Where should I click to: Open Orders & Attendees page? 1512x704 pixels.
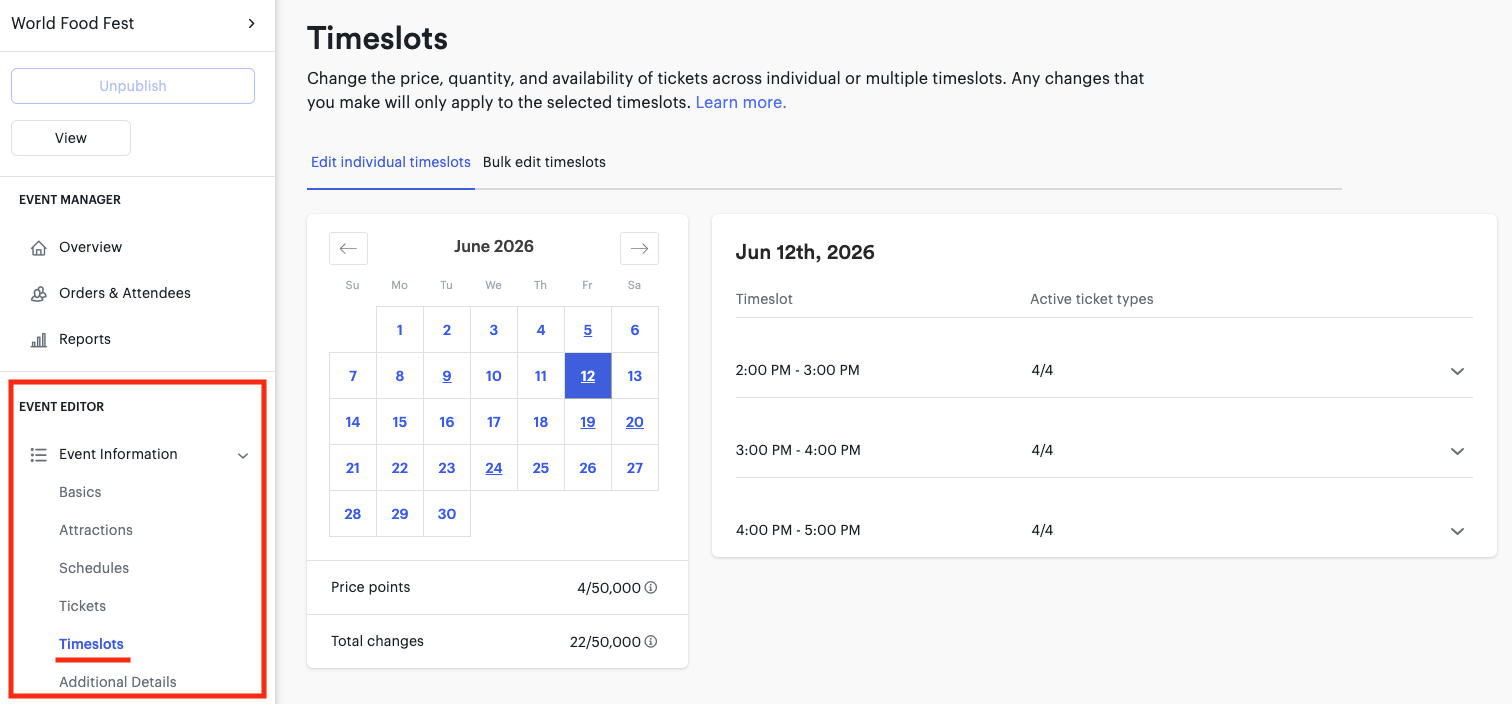pos(125,293)
